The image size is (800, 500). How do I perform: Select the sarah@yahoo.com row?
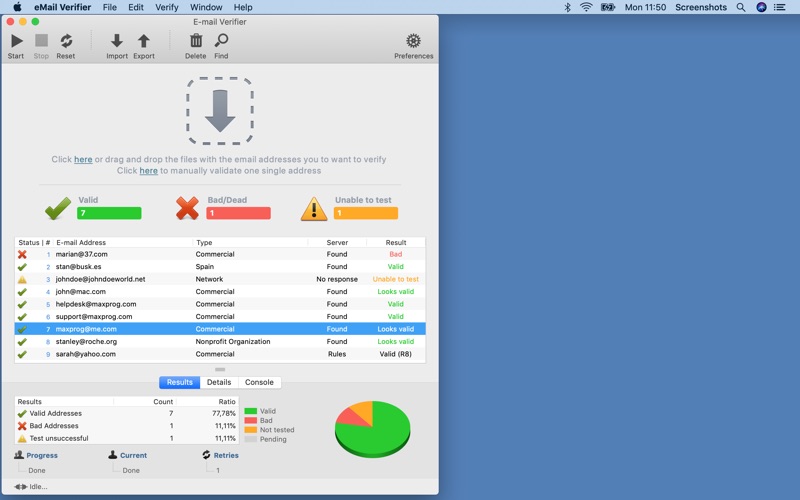[220, 354]
